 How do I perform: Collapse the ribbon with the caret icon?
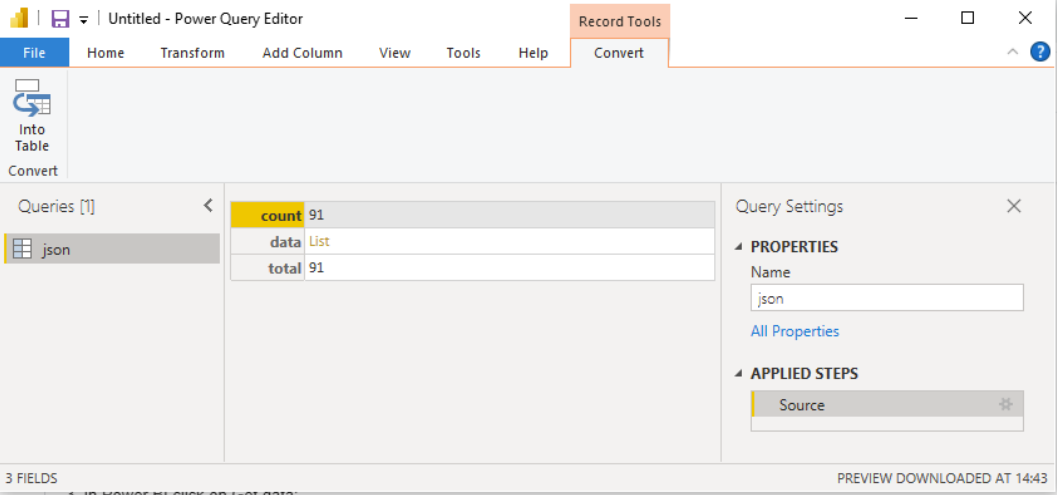coord(1013,52)
